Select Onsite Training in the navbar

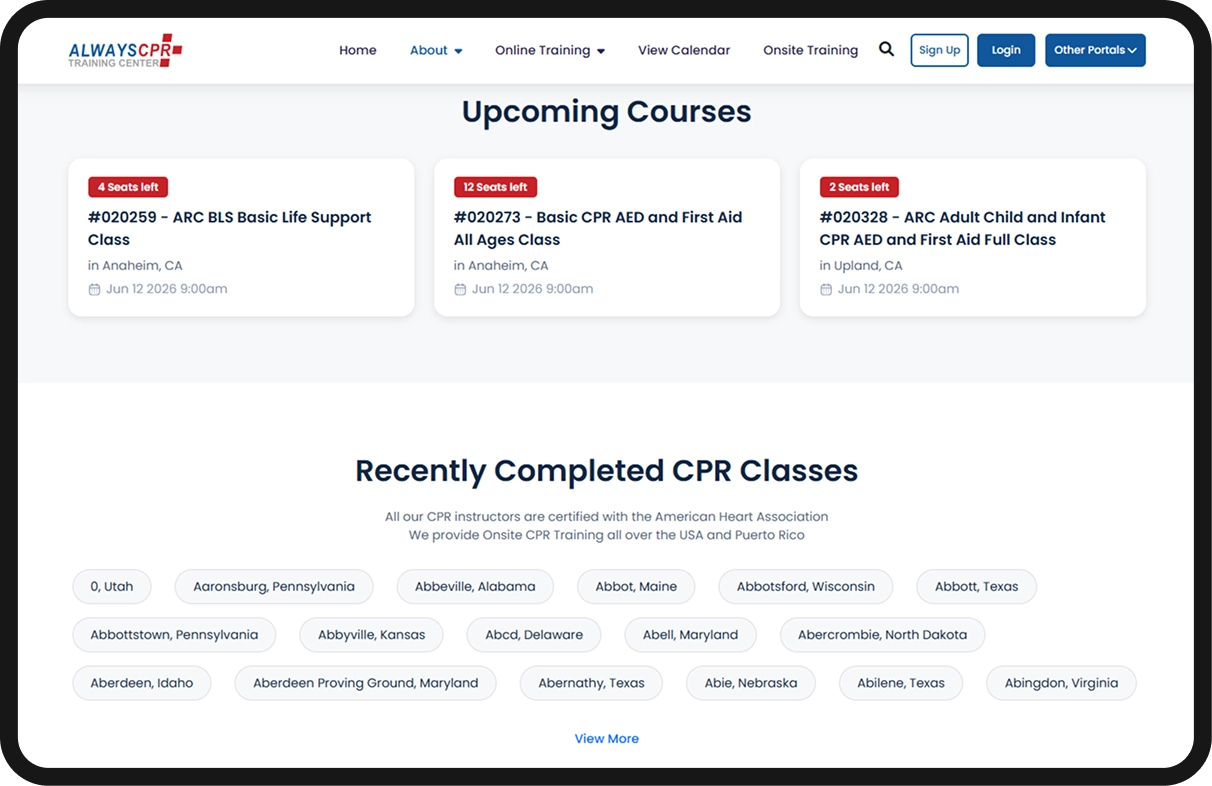coord(810,50)
